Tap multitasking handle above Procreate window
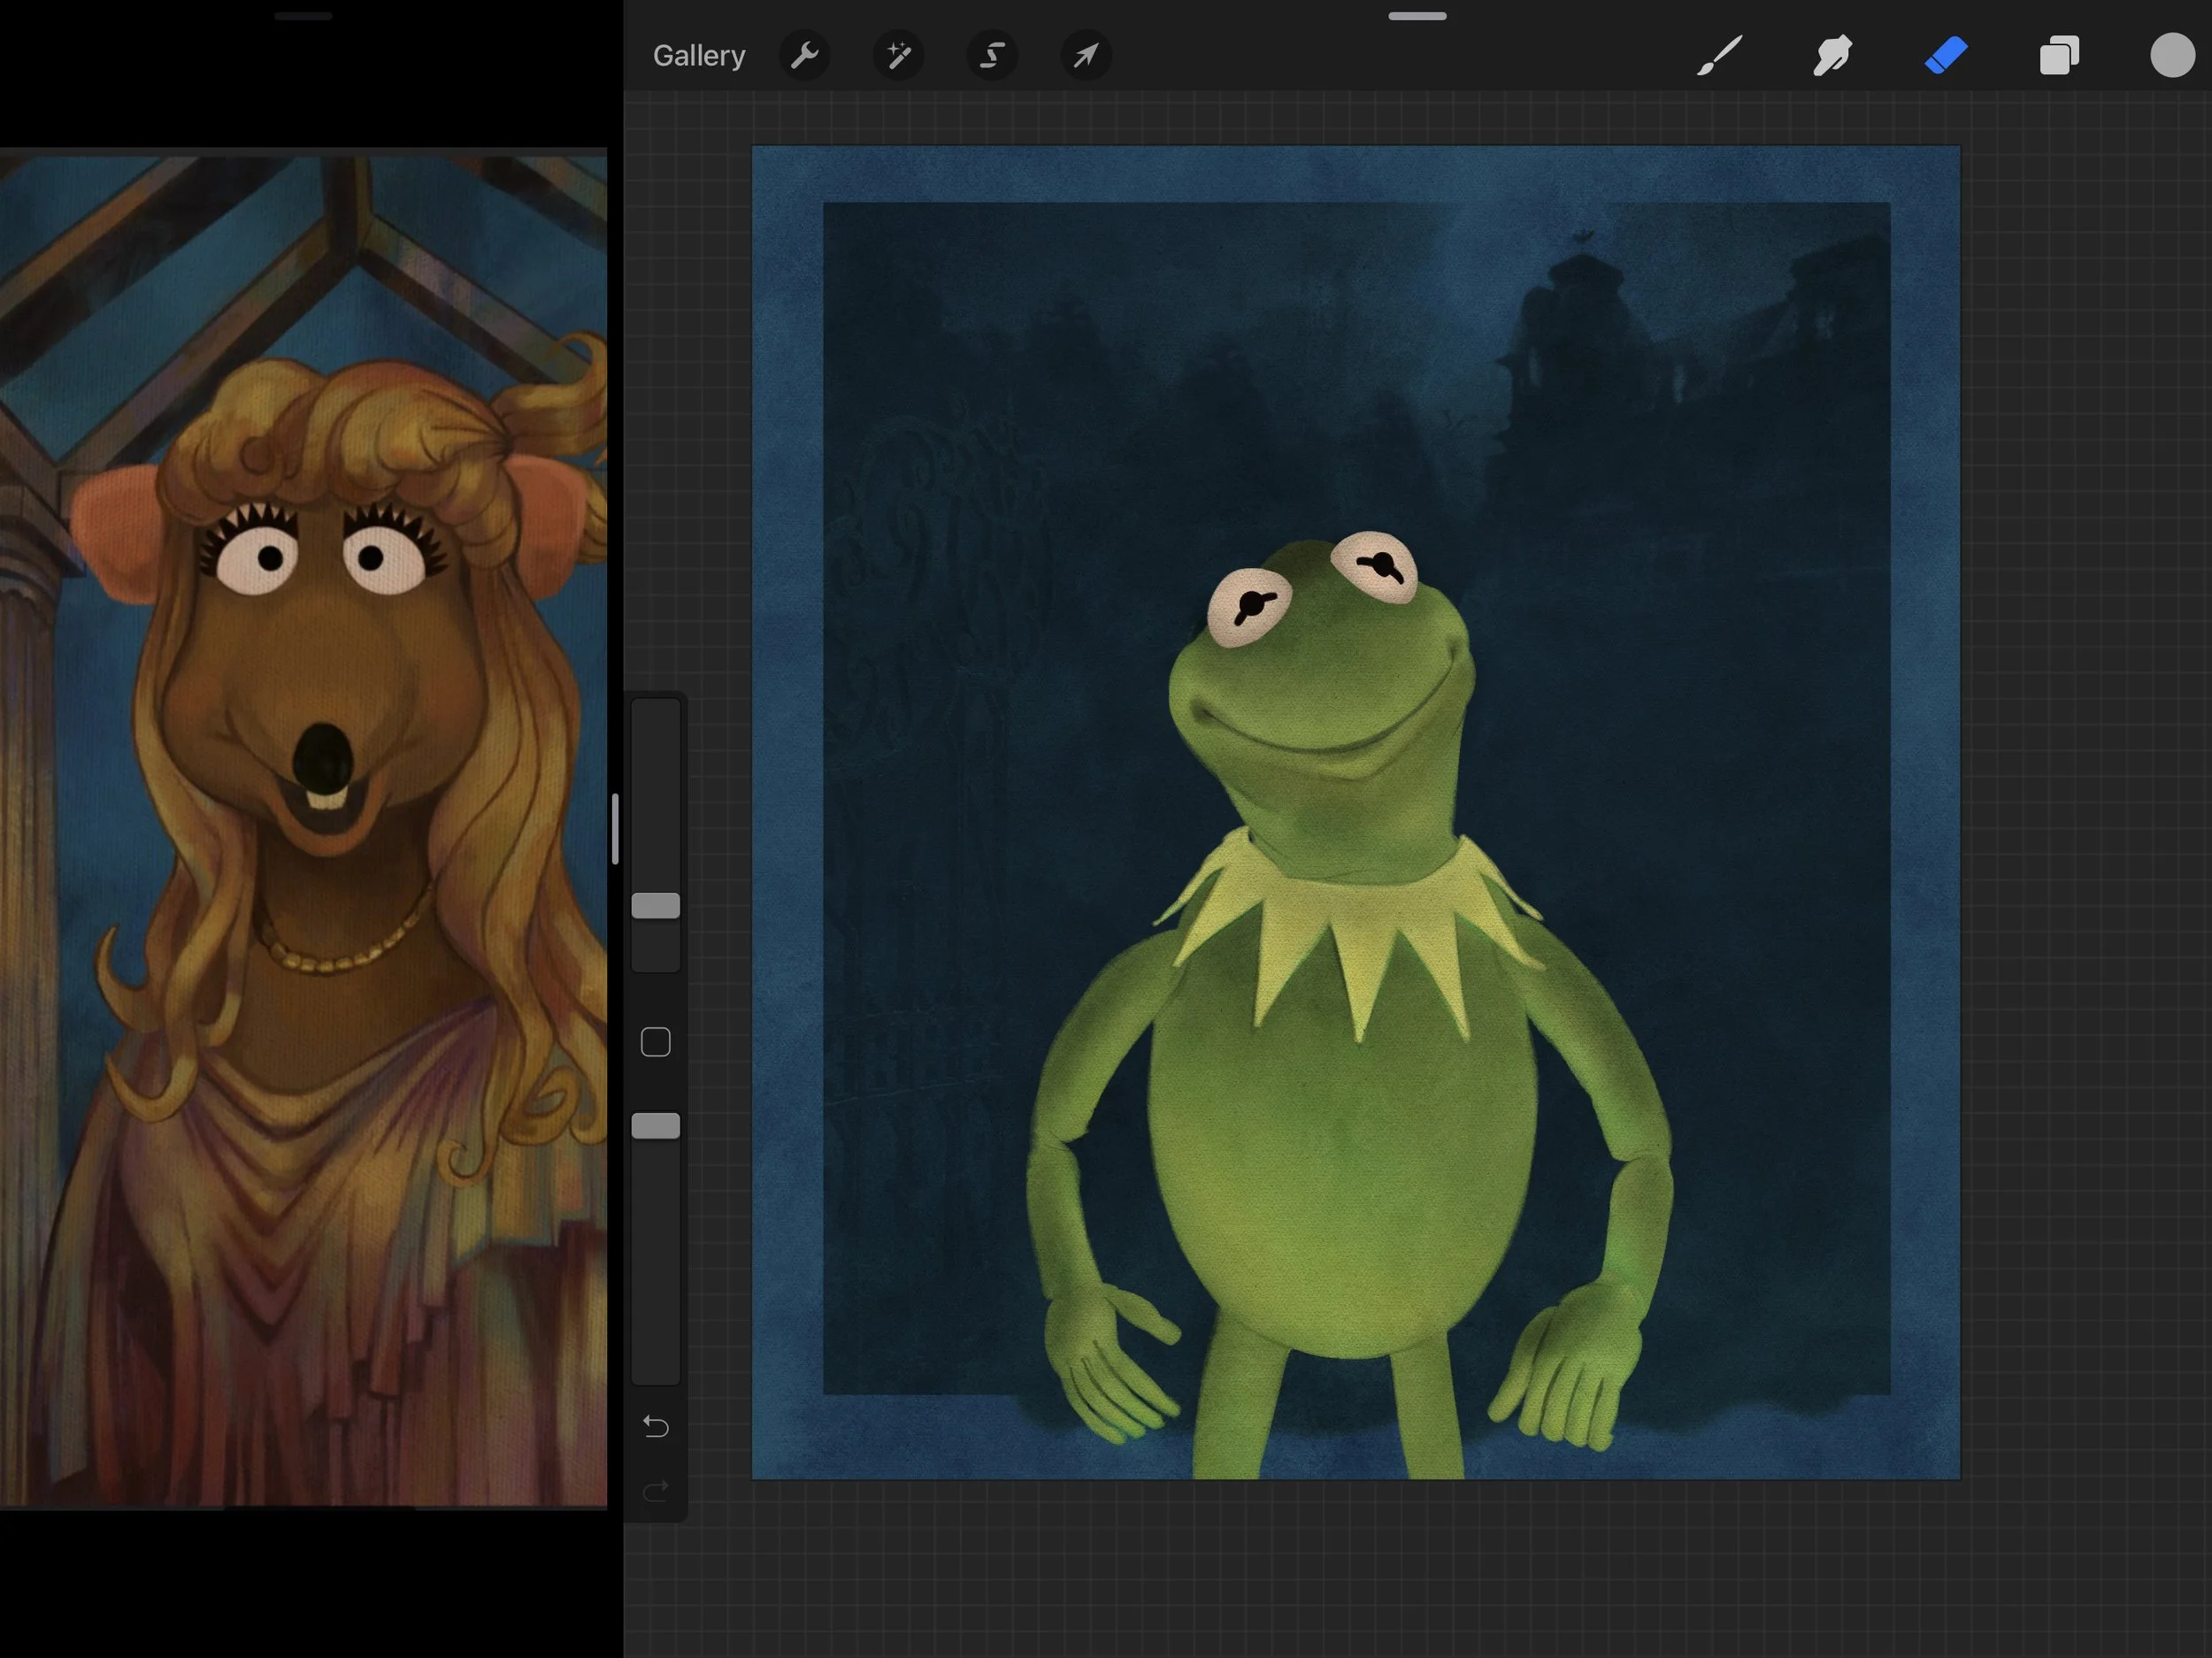Viewport: 2212px width, 1658px height. [1417, 16]
